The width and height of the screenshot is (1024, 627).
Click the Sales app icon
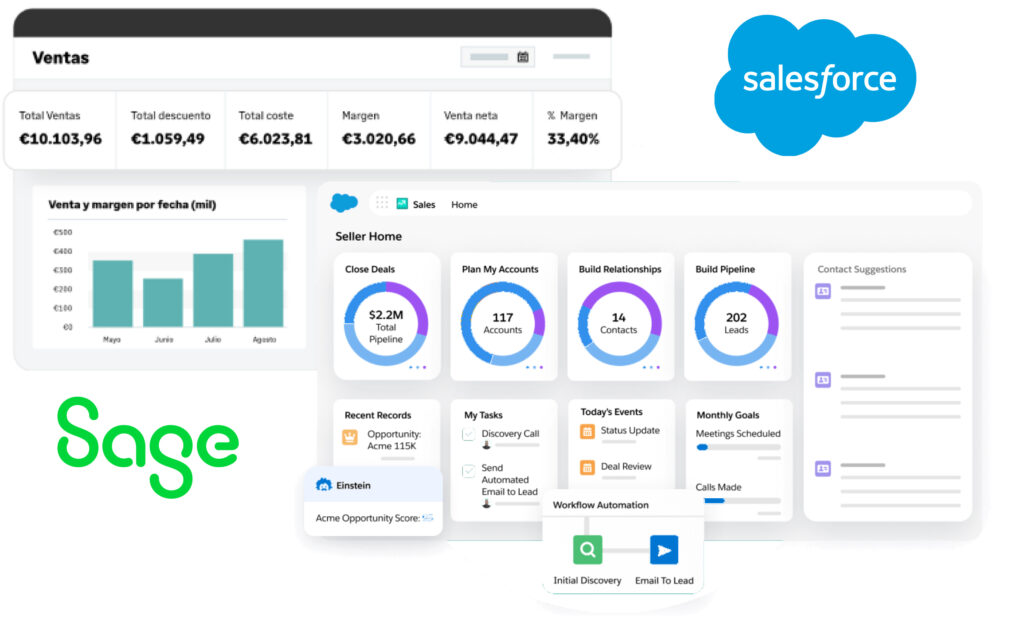click(x=402, y=204)
